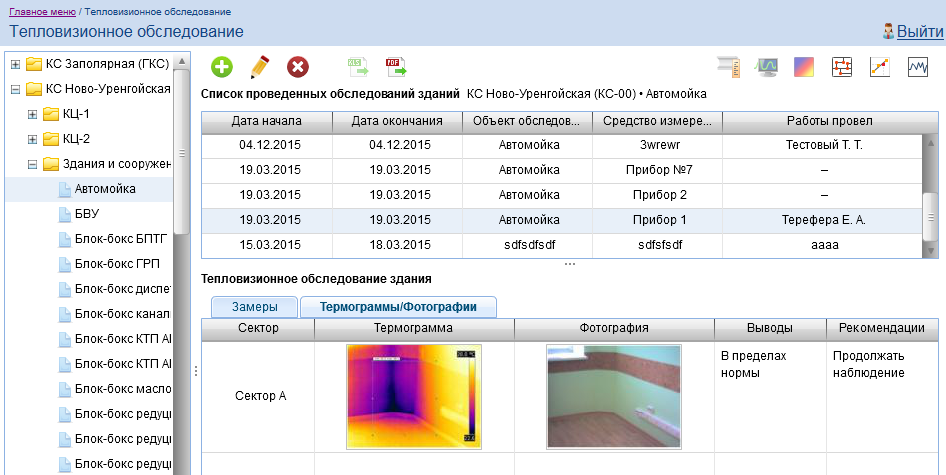
Task: Click the КЦ-2 folder icon
Action: [51, 139]
